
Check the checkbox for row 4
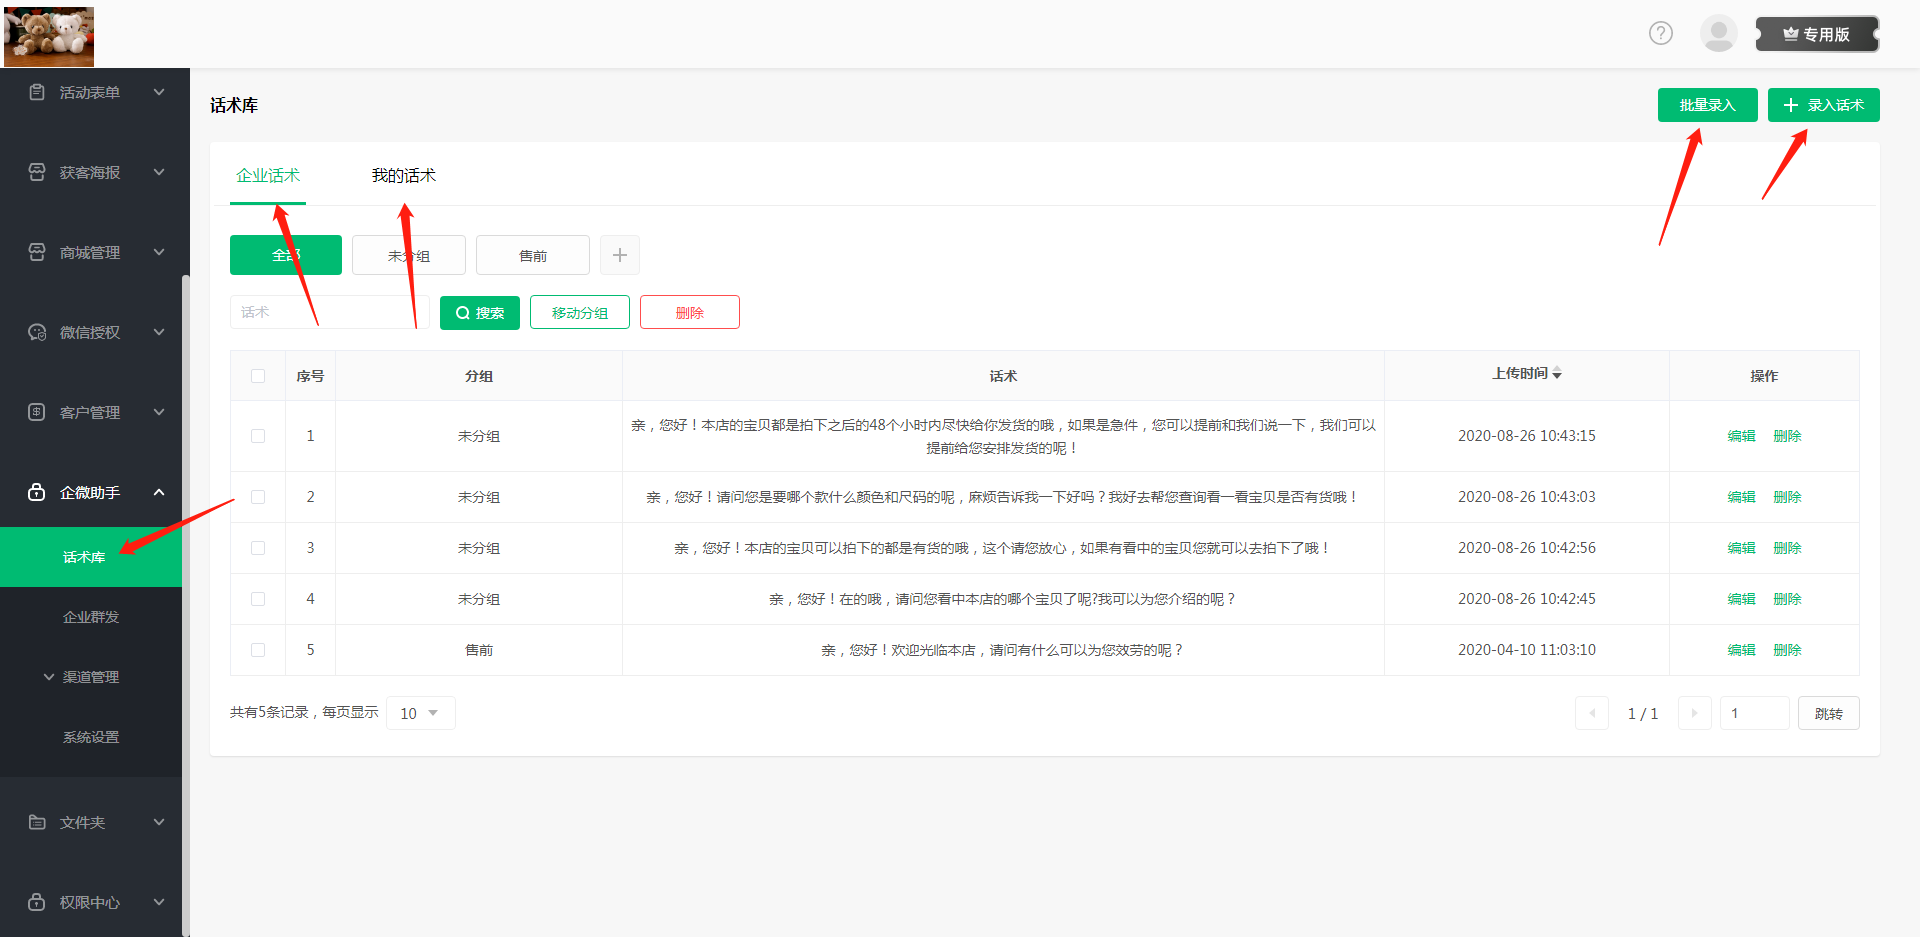click(258, 599)
